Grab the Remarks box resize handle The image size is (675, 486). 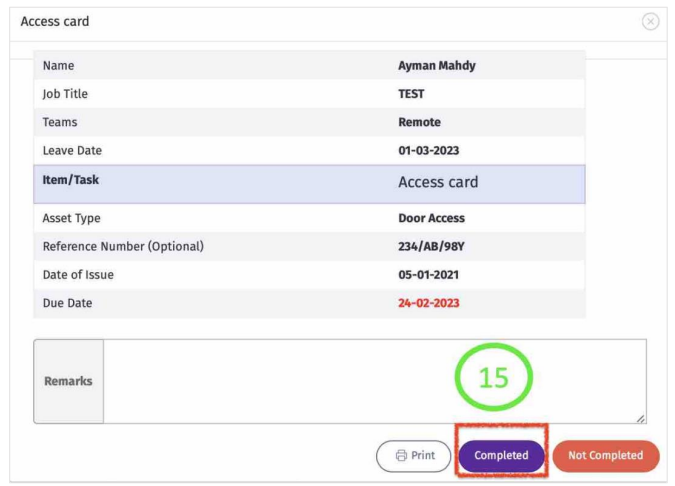(x=640, y=418)
